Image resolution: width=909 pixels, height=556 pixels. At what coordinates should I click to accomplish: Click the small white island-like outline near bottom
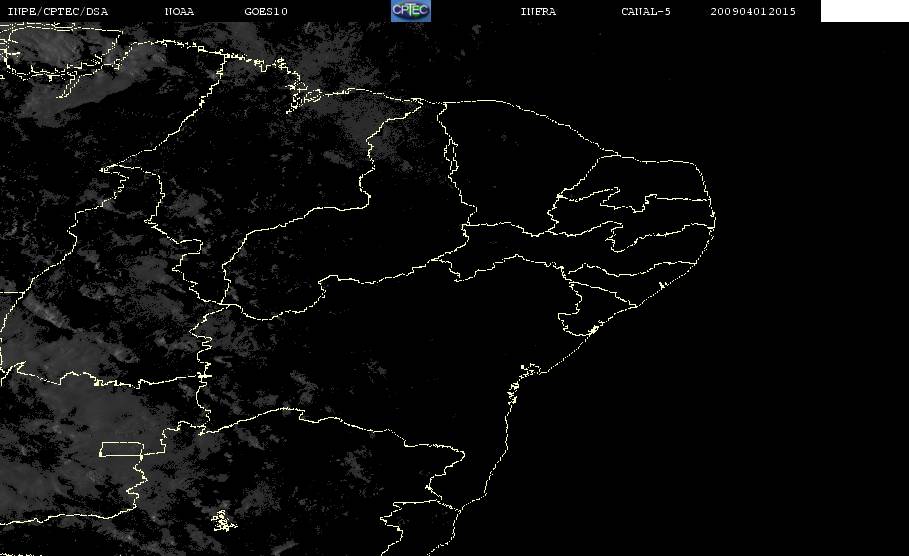click(224, 521)
